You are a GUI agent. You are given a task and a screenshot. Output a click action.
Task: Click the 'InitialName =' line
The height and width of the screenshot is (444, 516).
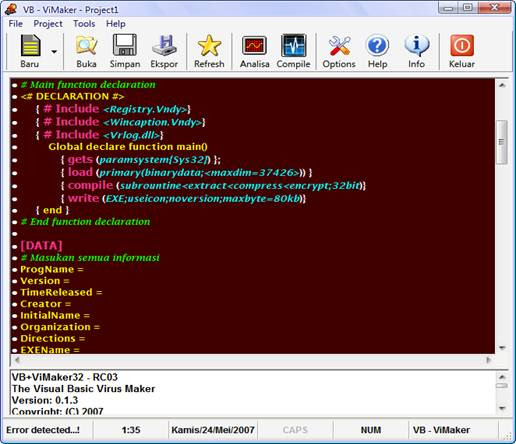[55, 316]
